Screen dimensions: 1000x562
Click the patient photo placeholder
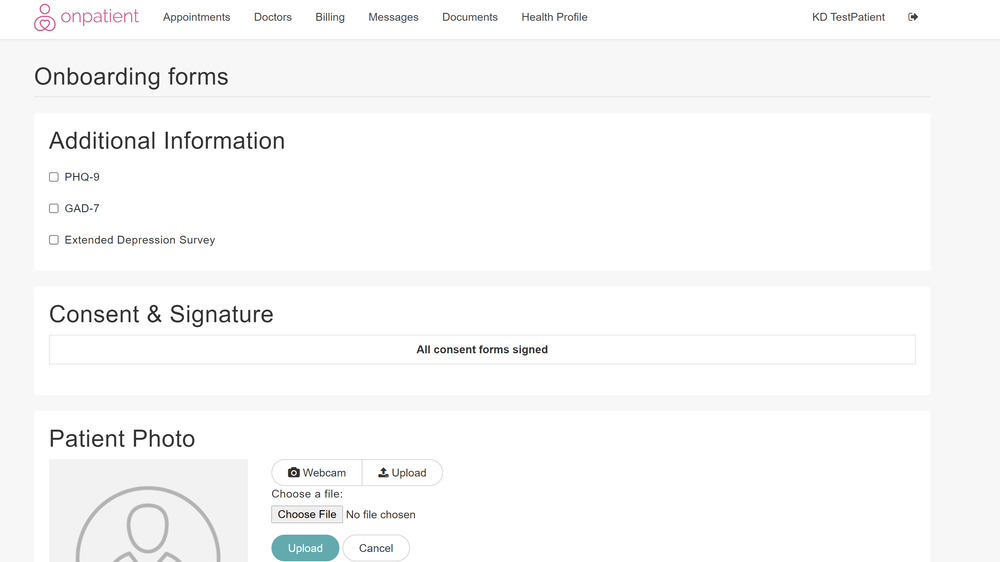(x=149, y=510)
